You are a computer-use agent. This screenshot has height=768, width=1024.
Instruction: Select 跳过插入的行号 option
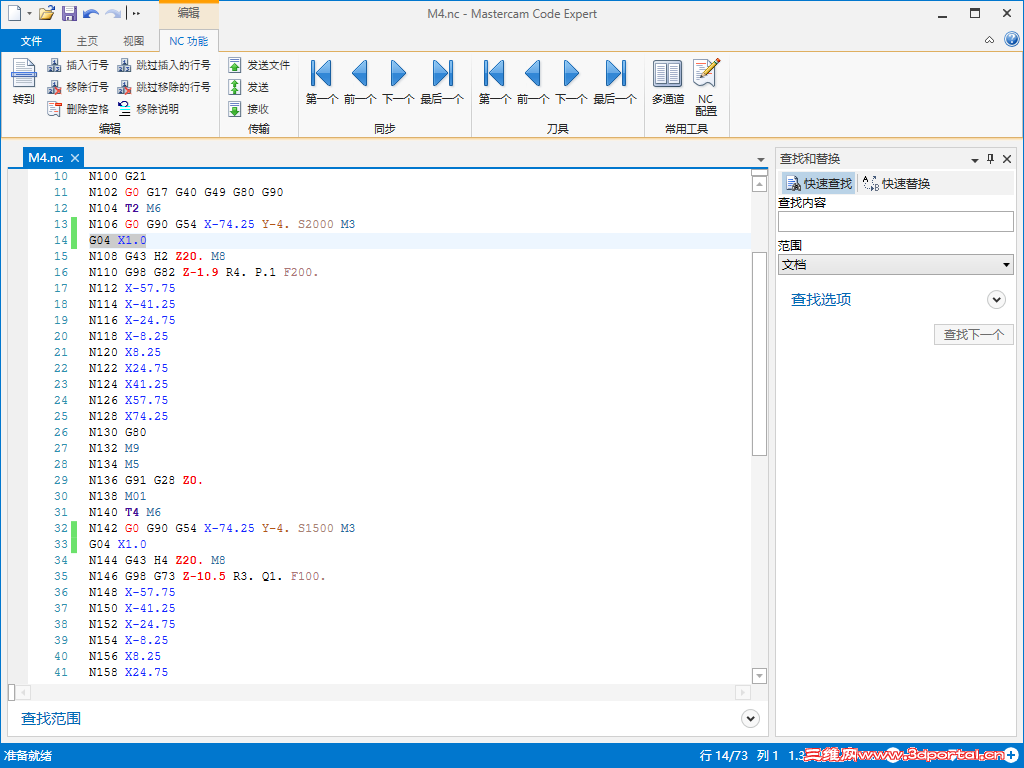[164, 65]
